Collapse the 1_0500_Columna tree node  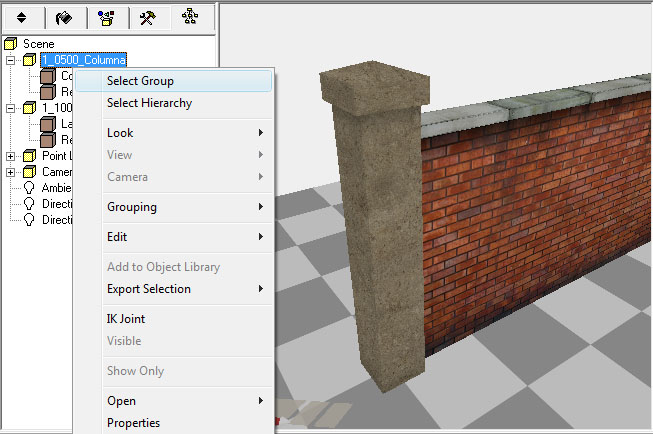click(11, 60)
